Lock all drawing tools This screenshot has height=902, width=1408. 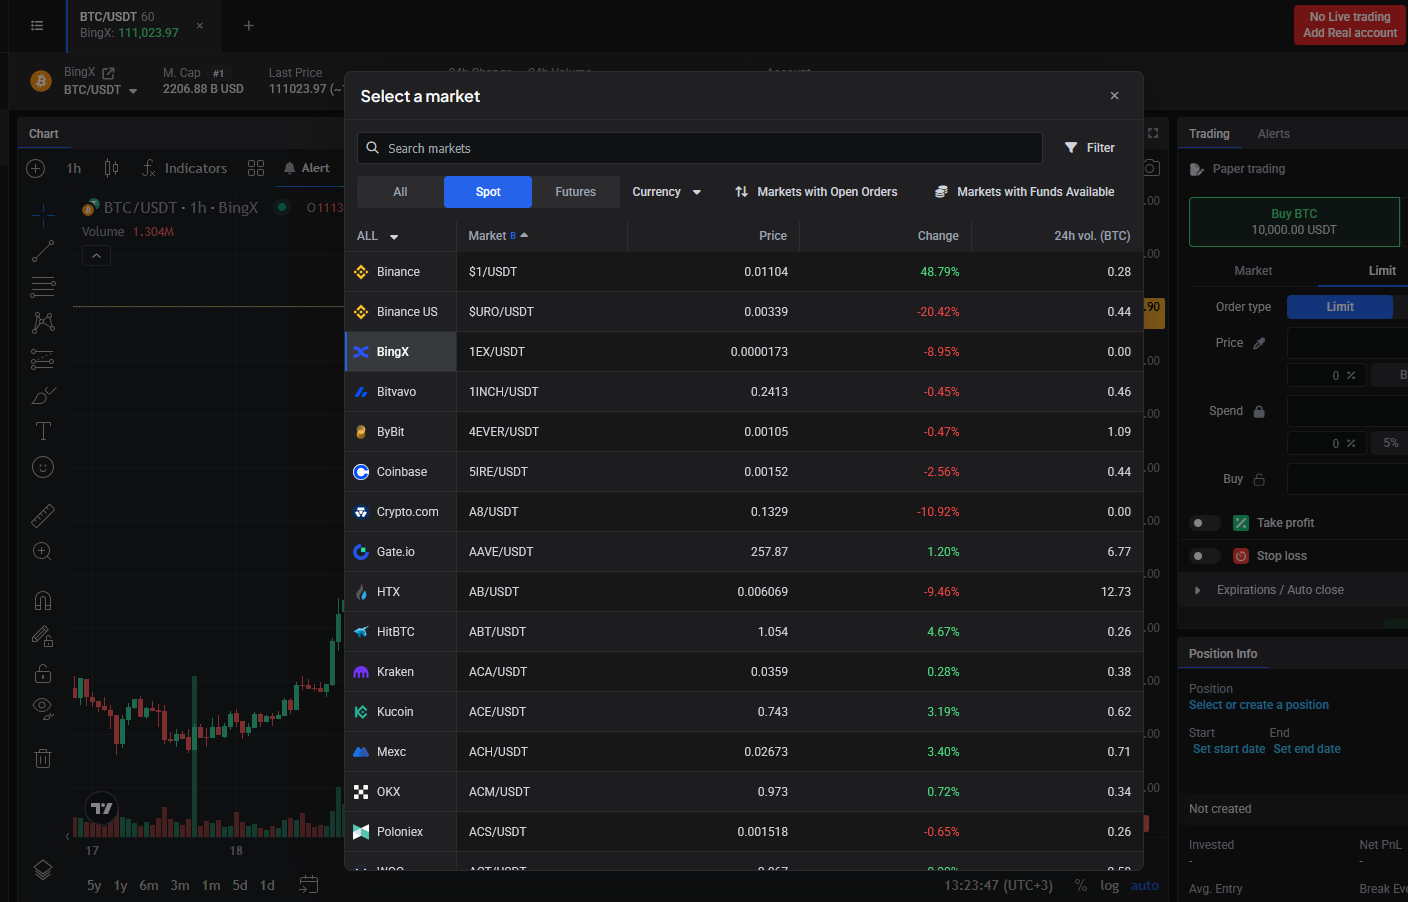[x=43, y=672]
